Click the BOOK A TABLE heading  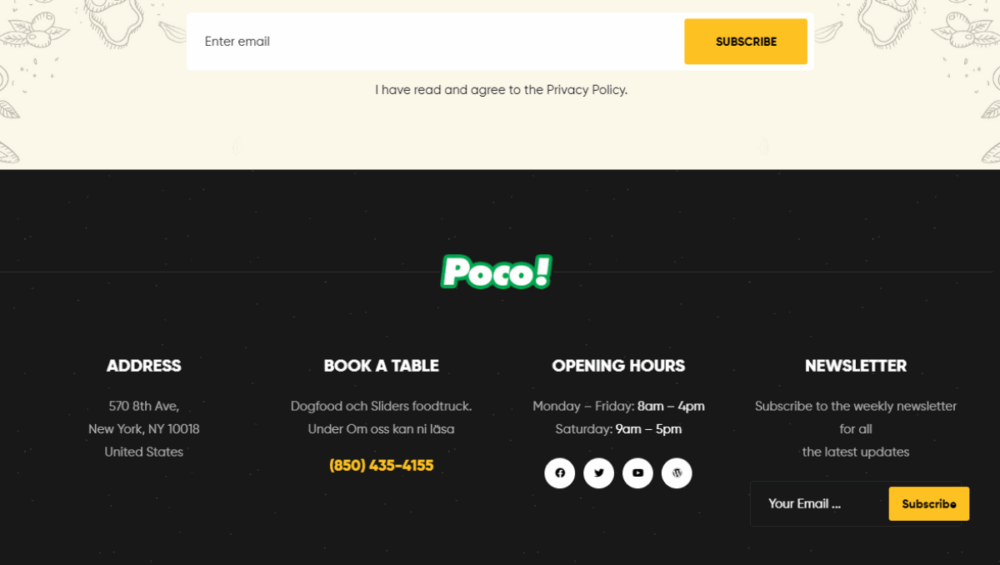pos(381,366)
